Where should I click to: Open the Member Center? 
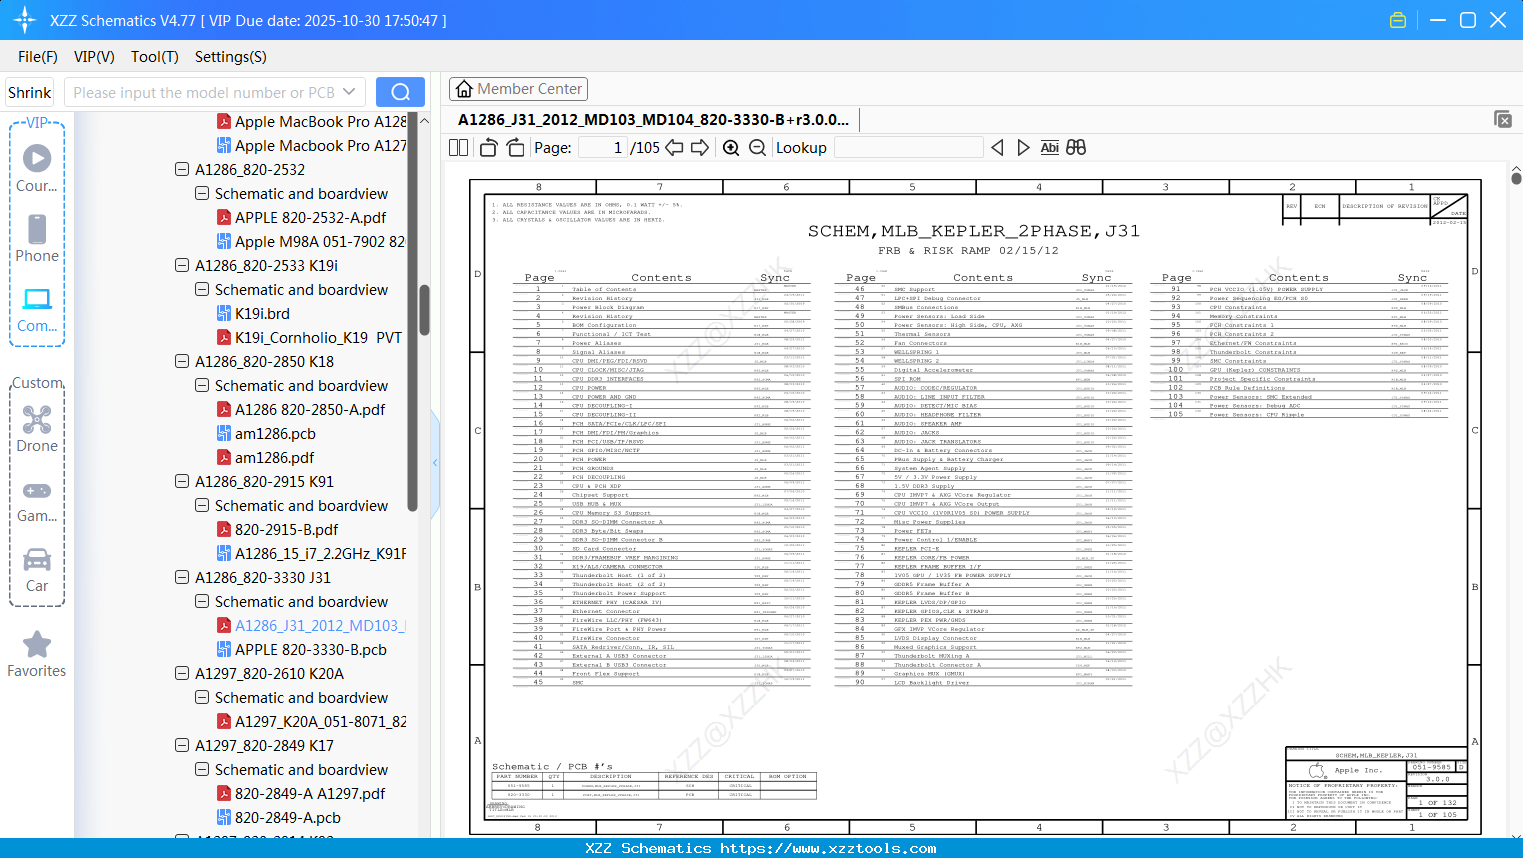point(518,89)
